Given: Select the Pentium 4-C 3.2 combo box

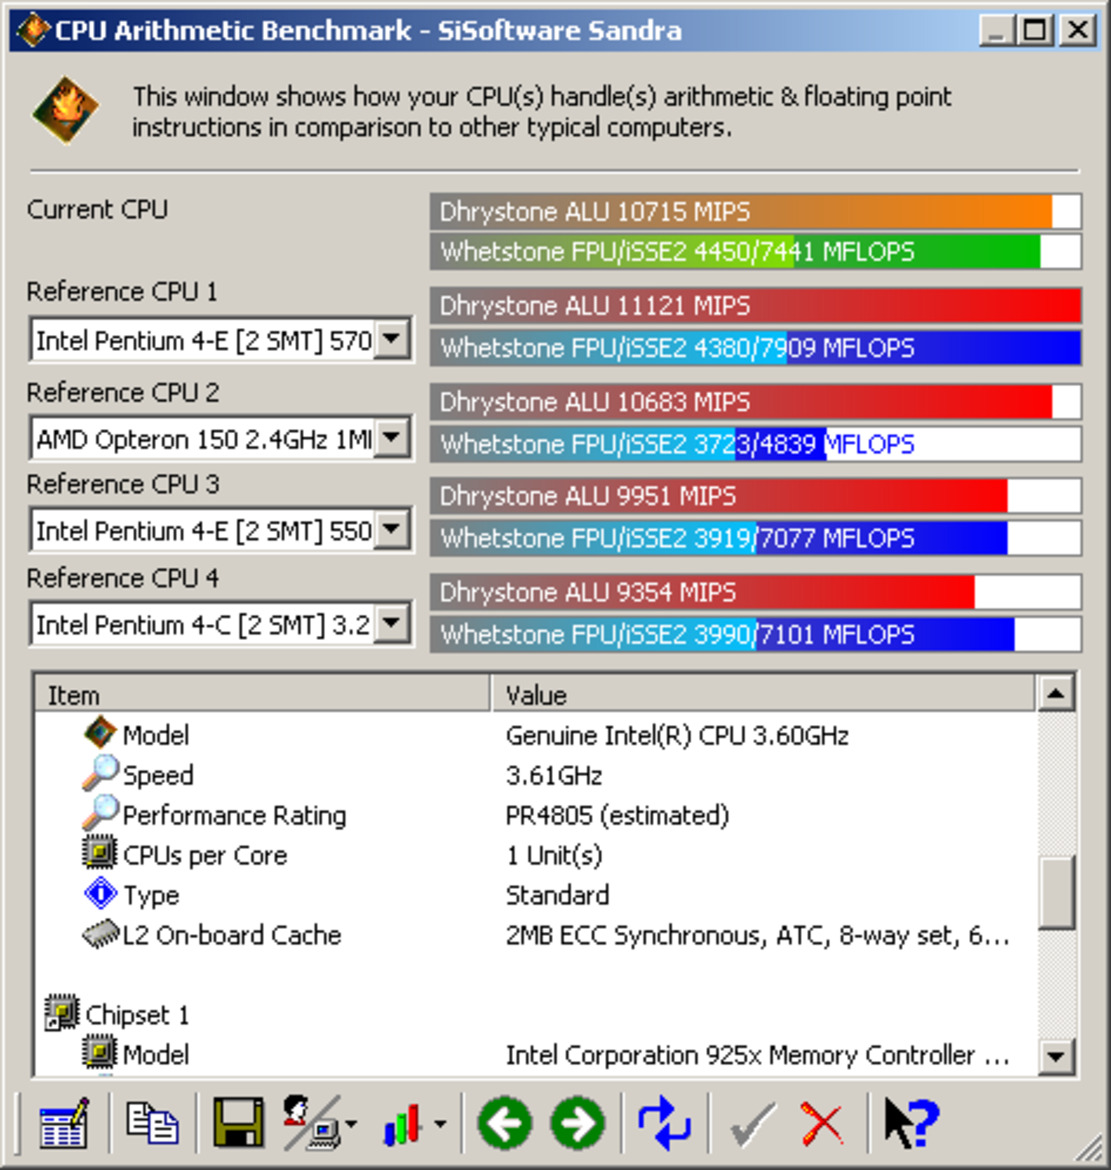Looking at the screenshot, I should click(221, 624).
